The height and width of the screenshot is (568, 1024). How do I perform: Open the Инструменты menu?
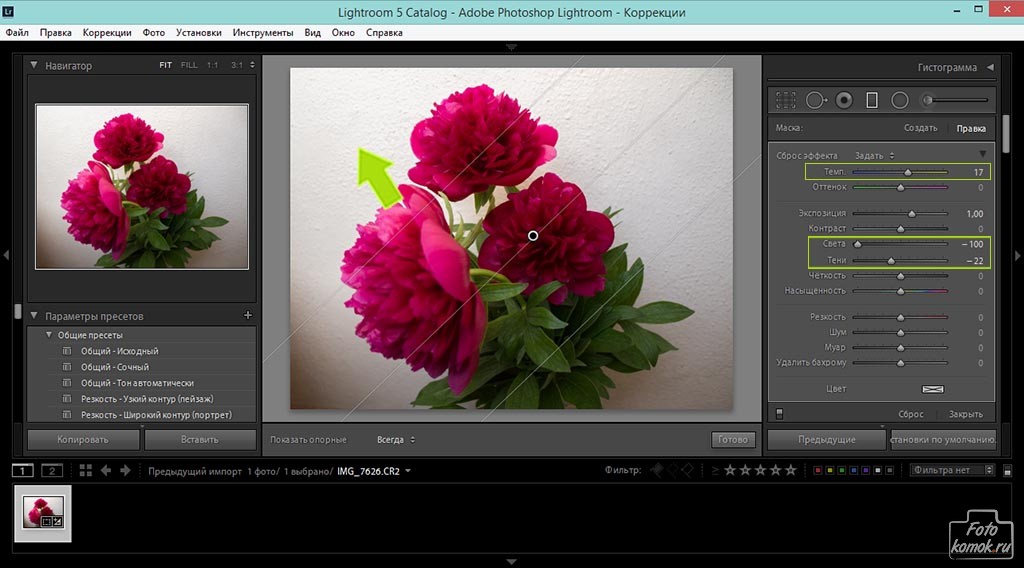[x=263, y=32]
